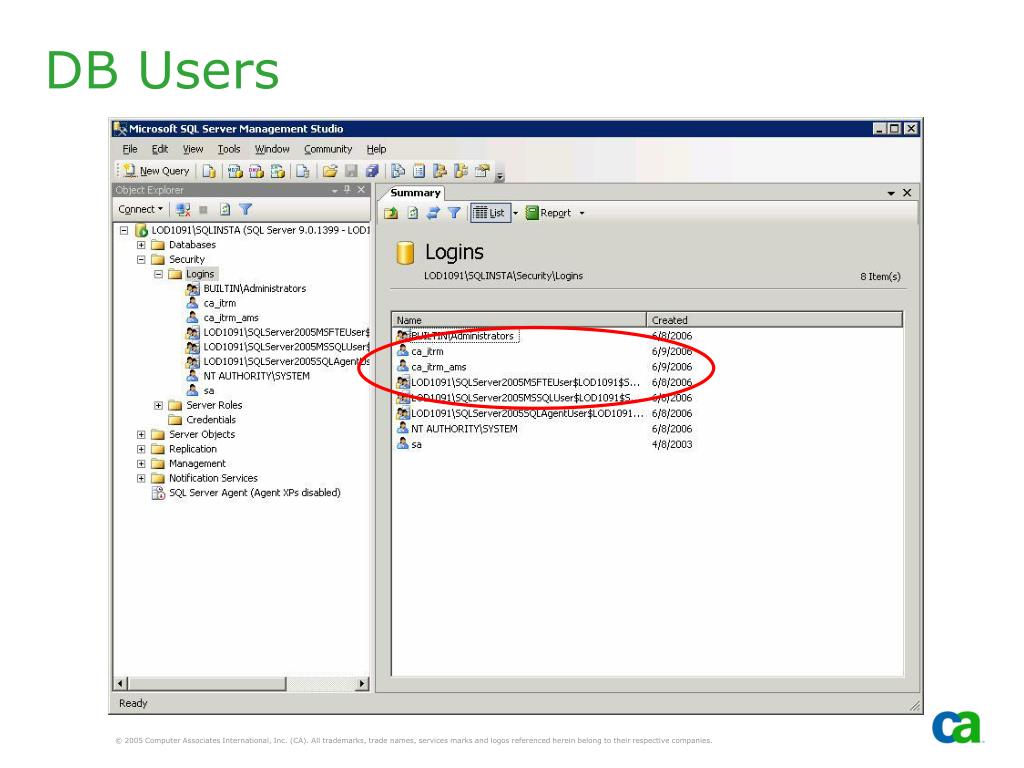Collapse the Logins folder
The width and height of the screenshot is (1024, 768).
tap(158, 274)
